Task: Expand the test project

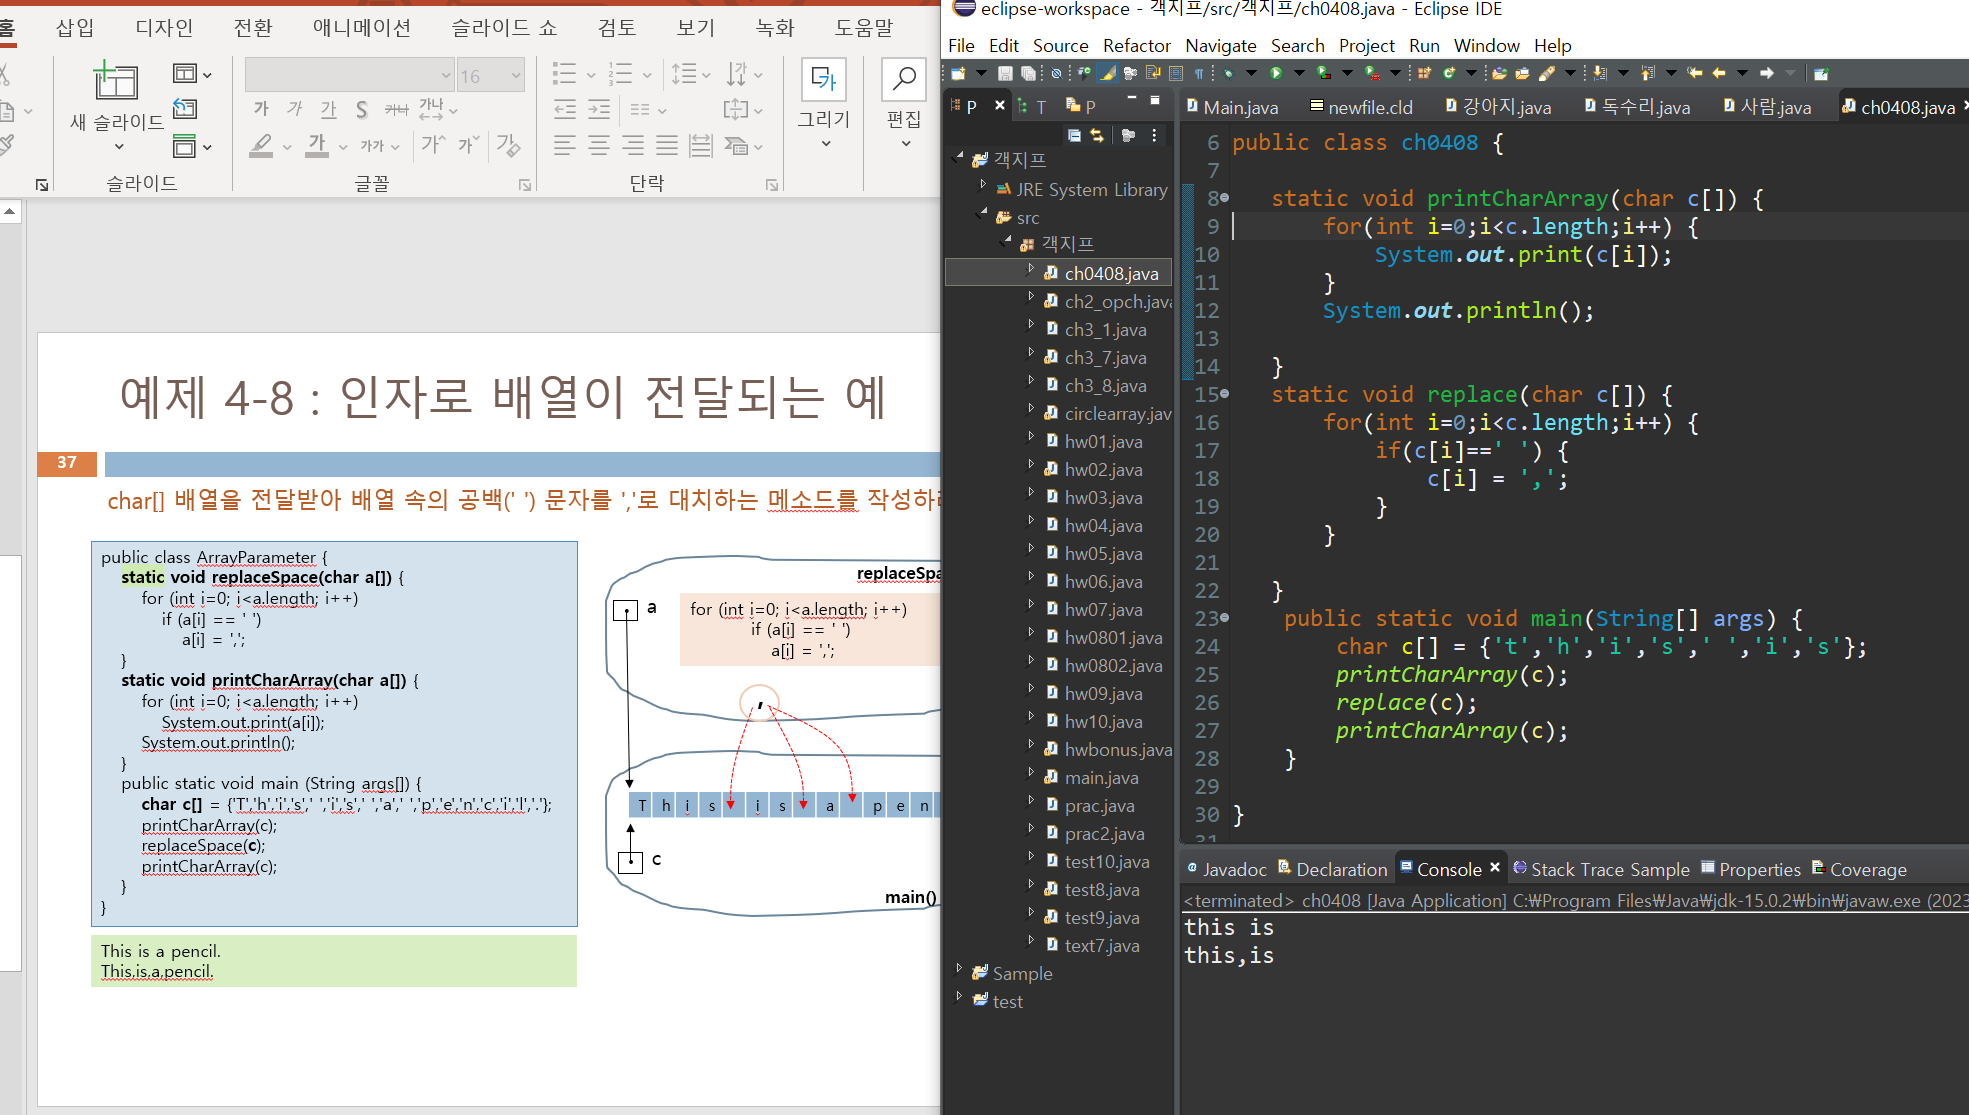Action: coord(959,997)
